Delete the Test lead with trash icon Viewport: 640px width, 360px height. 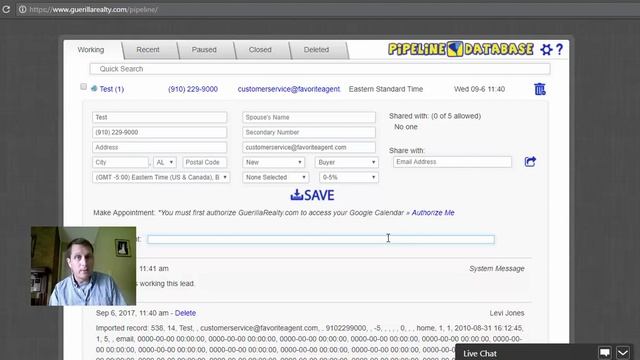pyautogui.click(x=540, y=89)
